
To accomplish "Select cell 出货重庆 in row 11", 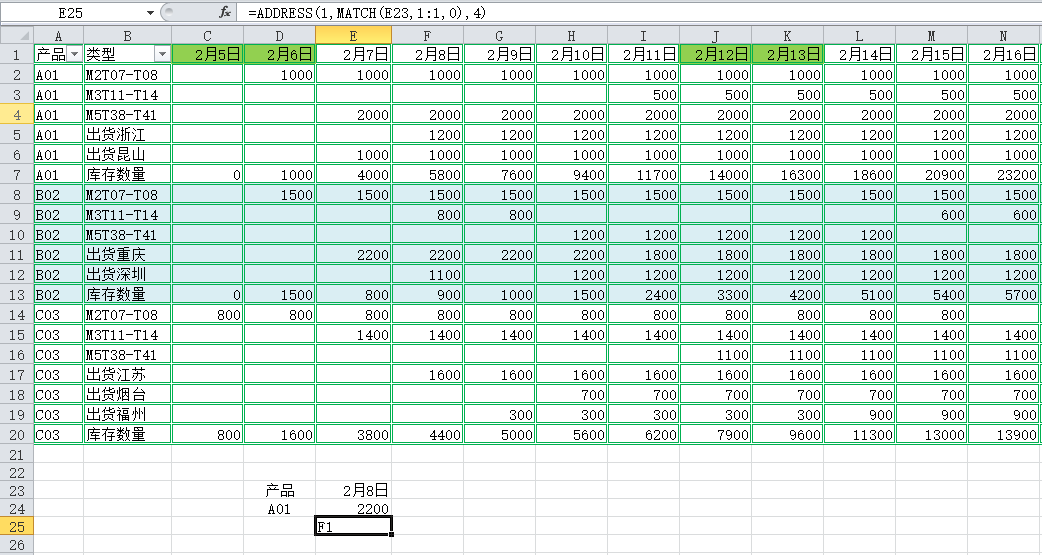I will [x=128, y=255].
